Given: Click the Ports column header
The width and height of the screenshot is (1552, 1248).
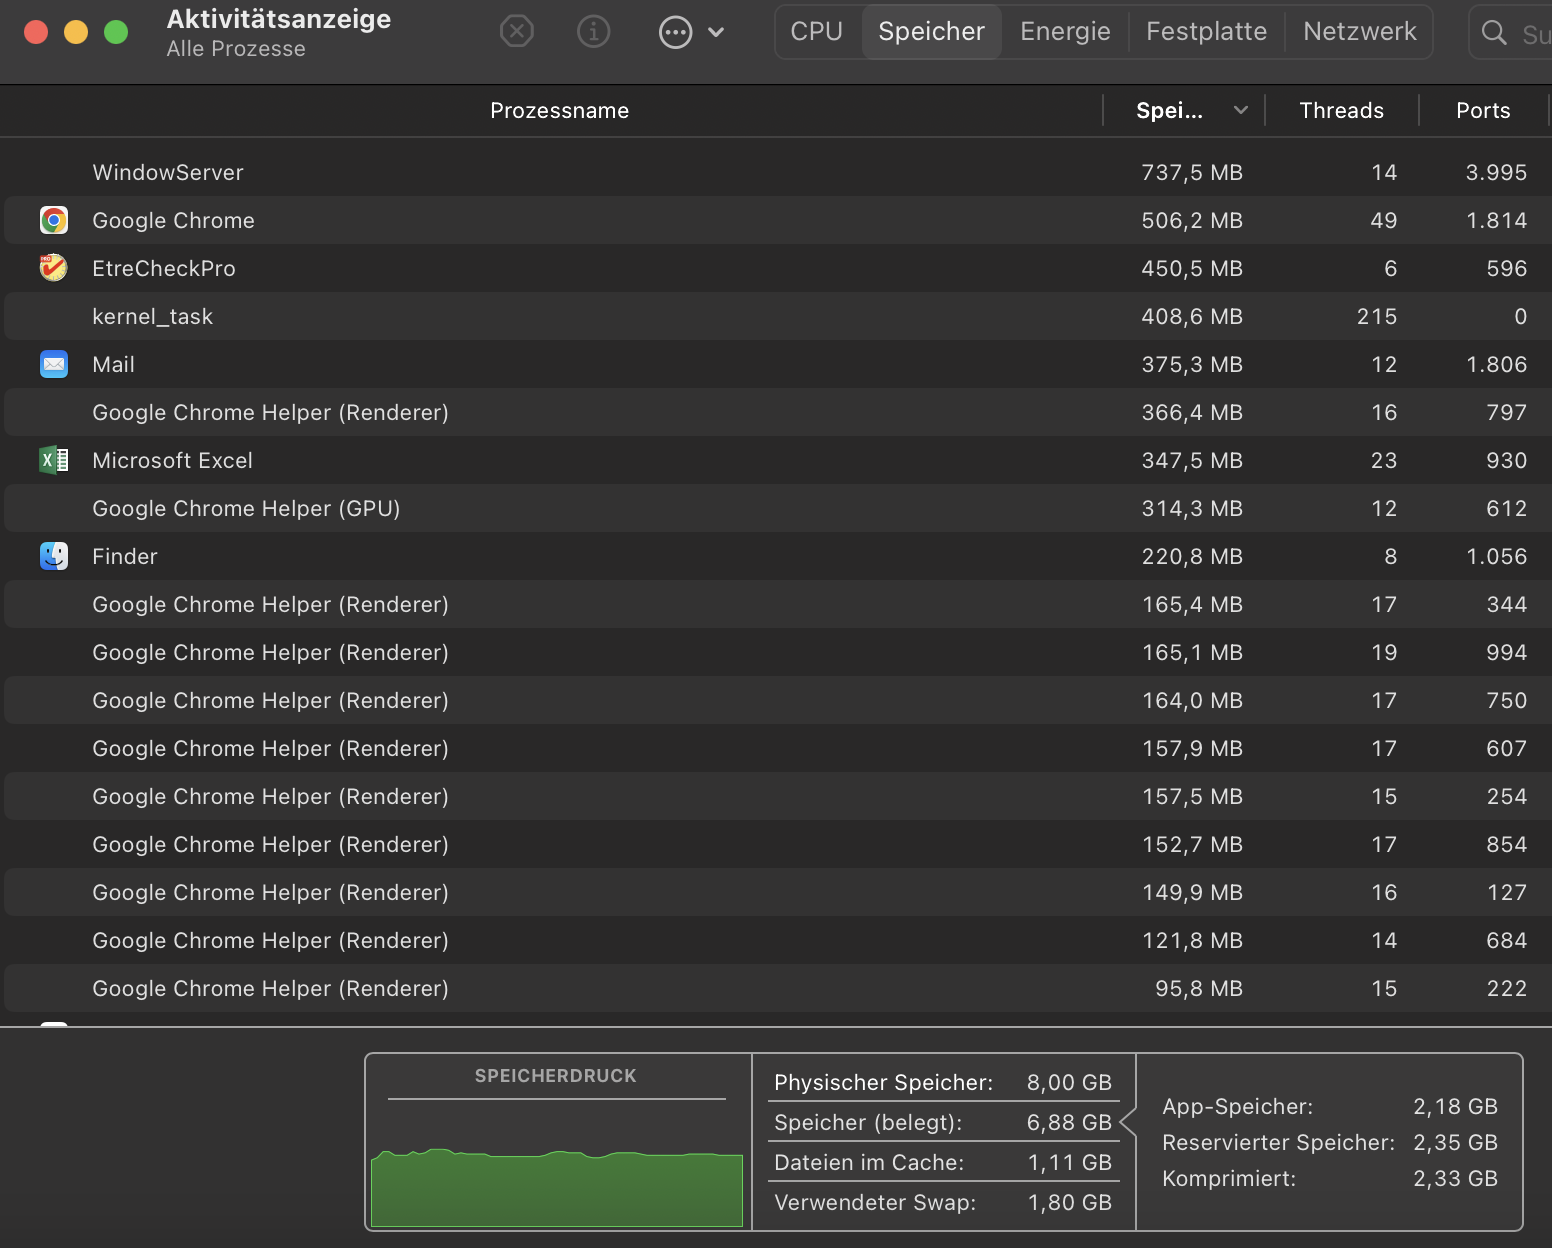Looking at the screenshot, I should coord(1482,110).
